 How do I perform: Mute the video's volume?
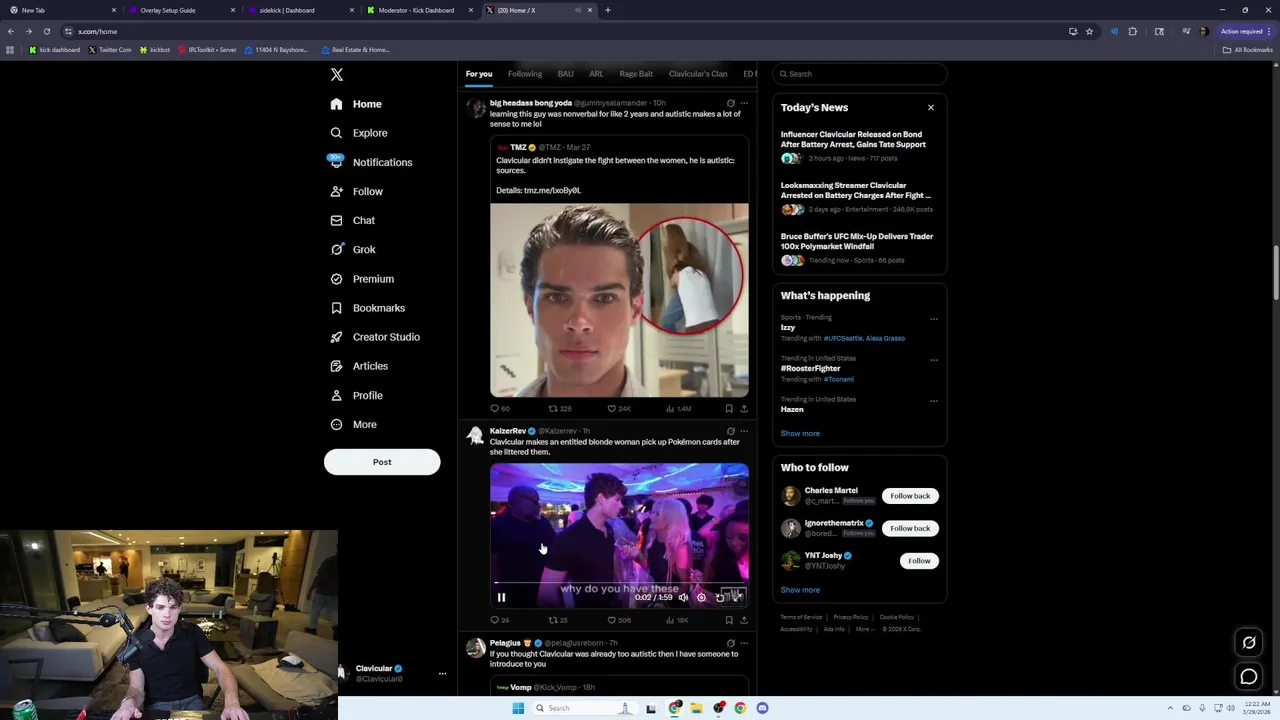[683, 597]
